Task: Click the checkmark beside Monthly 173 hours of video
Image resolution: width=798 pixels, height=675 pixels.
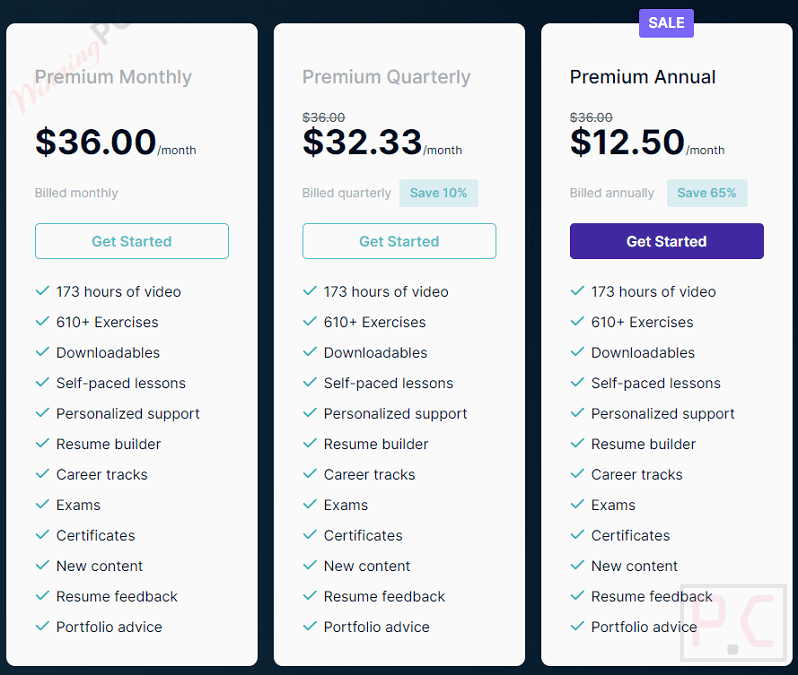Action: [42, 291]
